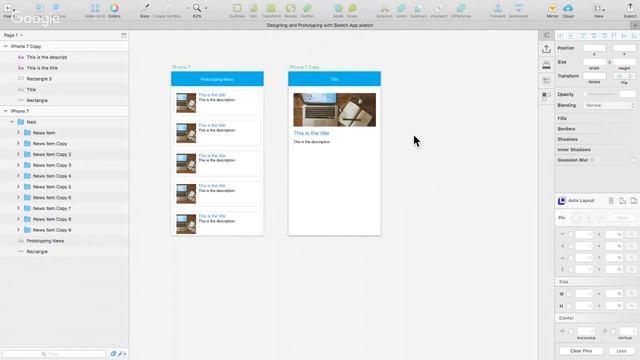Viewport: 640px width, 360px height.
Task: Open the Insert tool menu
Action: tap(8, 9)
